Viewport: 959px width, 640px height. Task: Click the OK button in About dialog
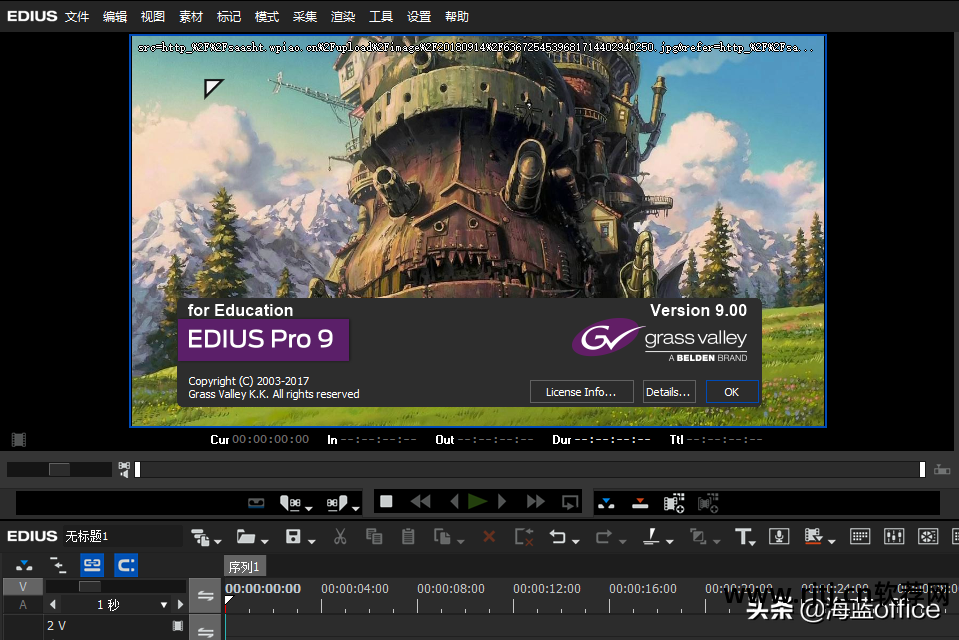pos(731,392)
